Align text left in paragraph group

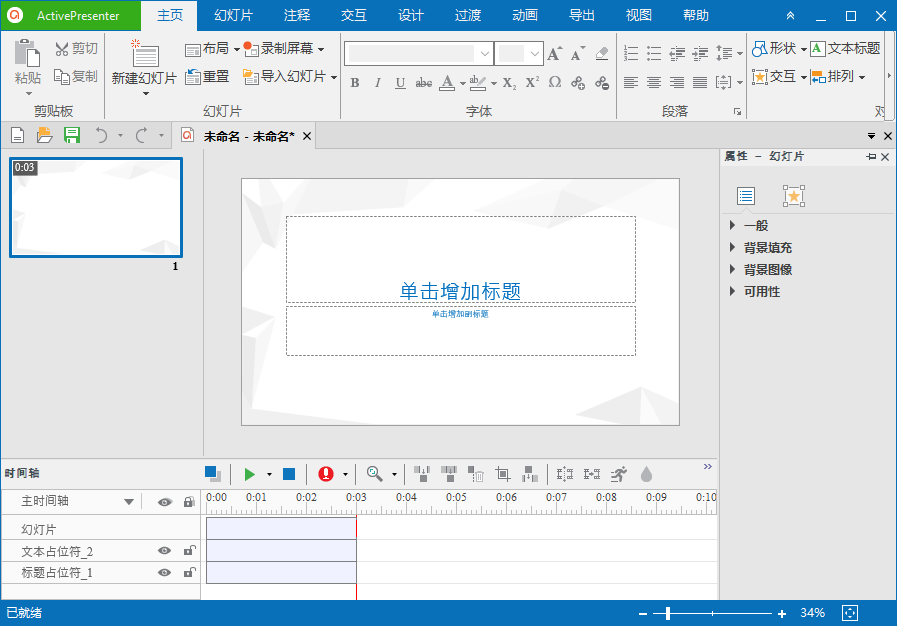click(x=630, y=83)
